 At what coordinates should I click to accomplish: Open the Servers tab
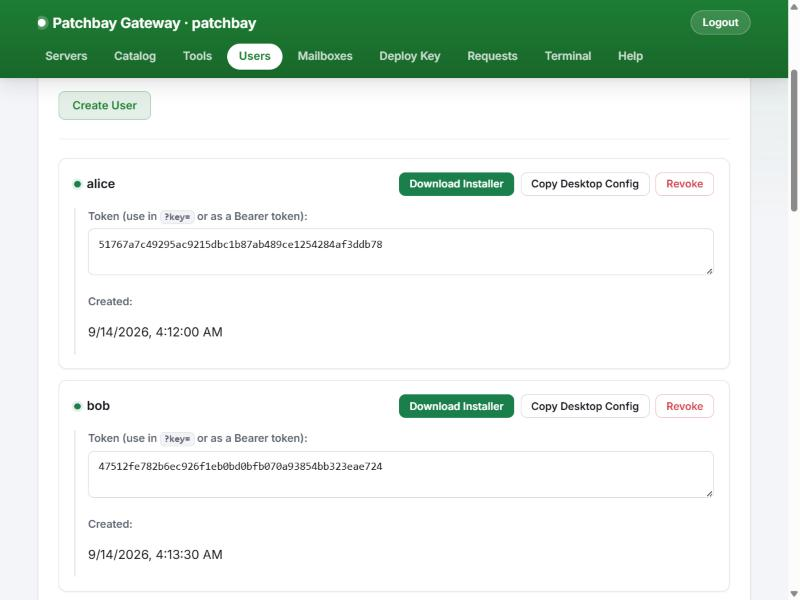click(66, 56)
